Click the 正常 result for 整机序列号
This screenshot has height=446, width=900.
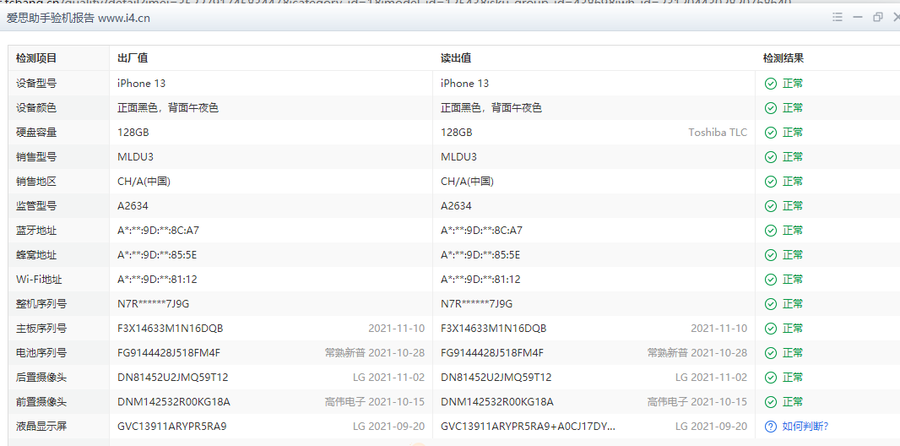(792, 304)
